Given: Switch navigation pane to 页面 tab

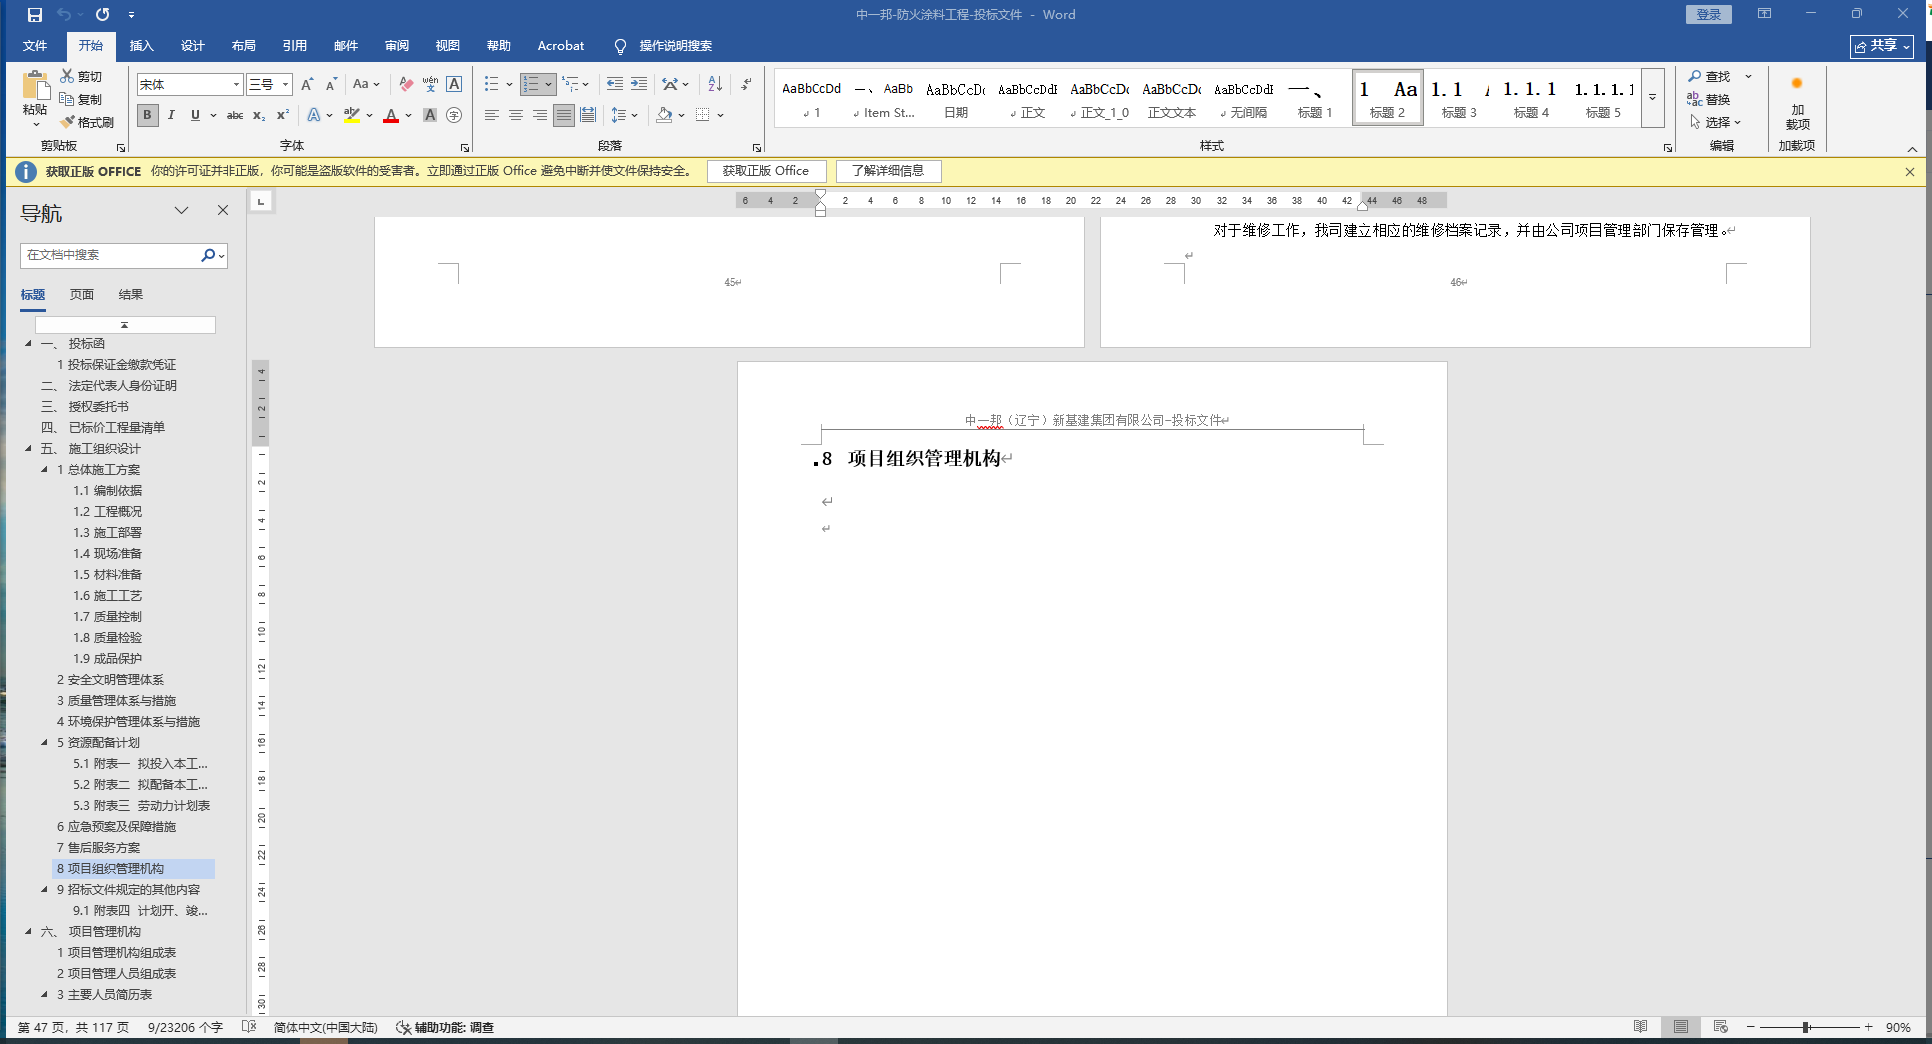Looking at the screenshot, I should click(x=82, y=295).
